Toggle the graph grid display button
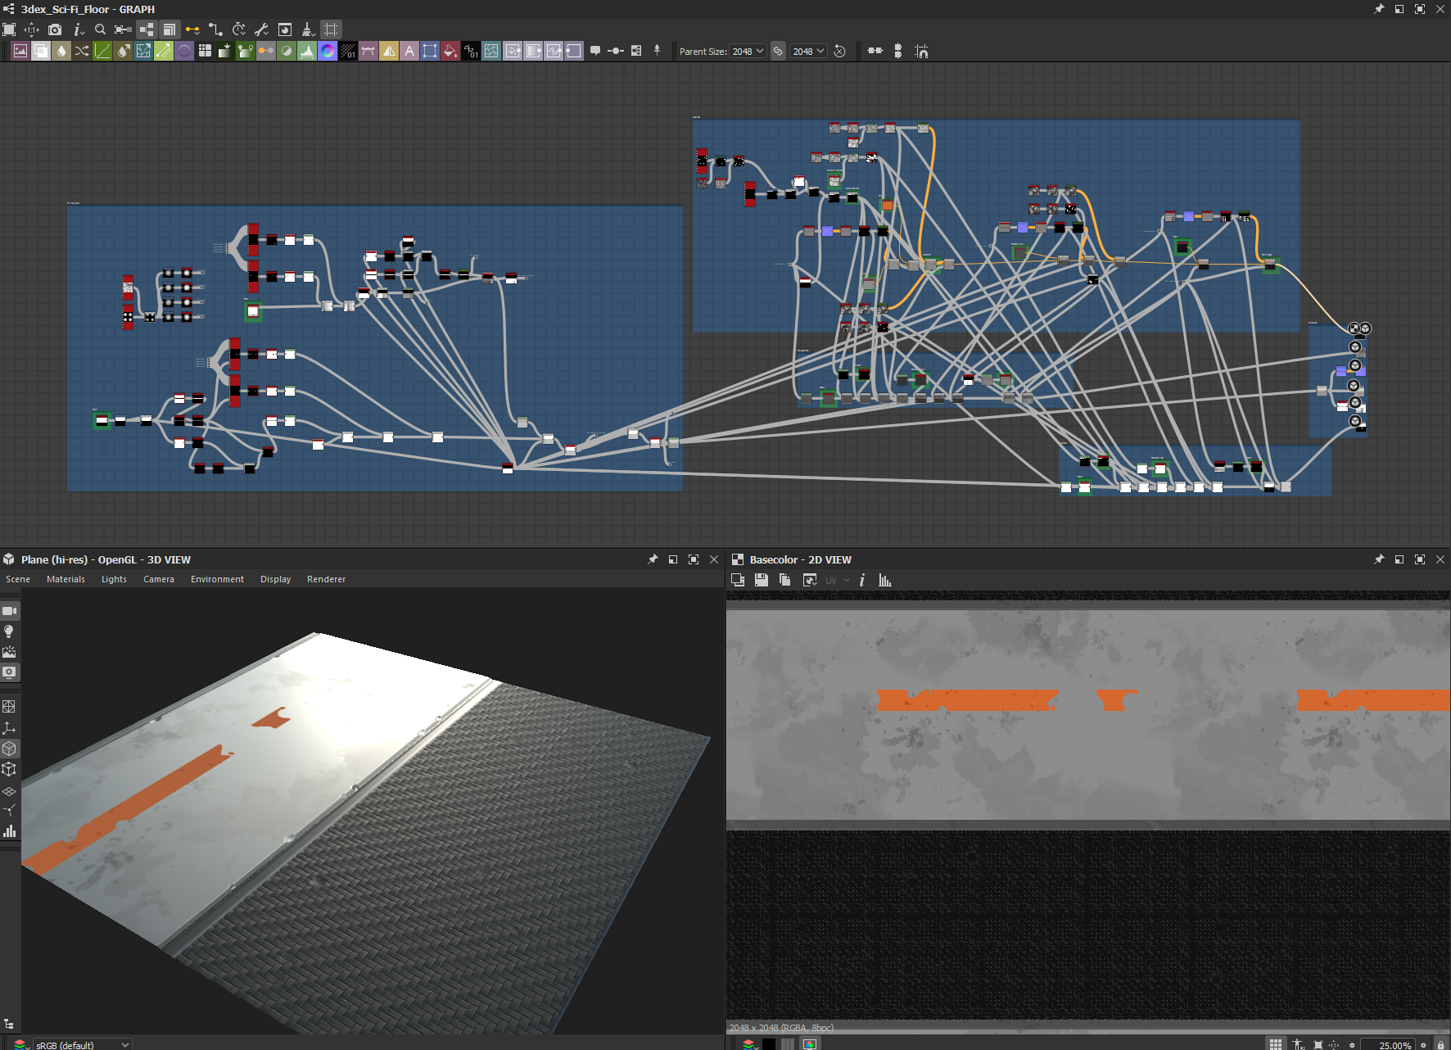The width and height of the screenshot is (1451, 1050). [331, 30]
